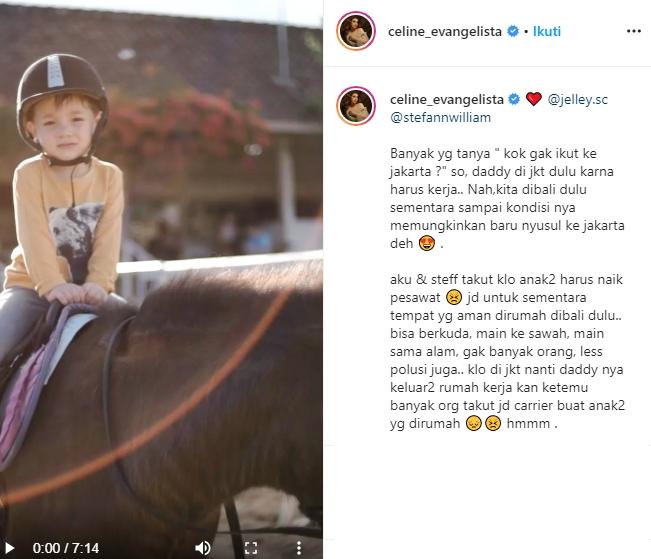The height and width of the screenshot is (559, 651).
Task: Click the verified badge in post header
Action: tap(513, 31)
